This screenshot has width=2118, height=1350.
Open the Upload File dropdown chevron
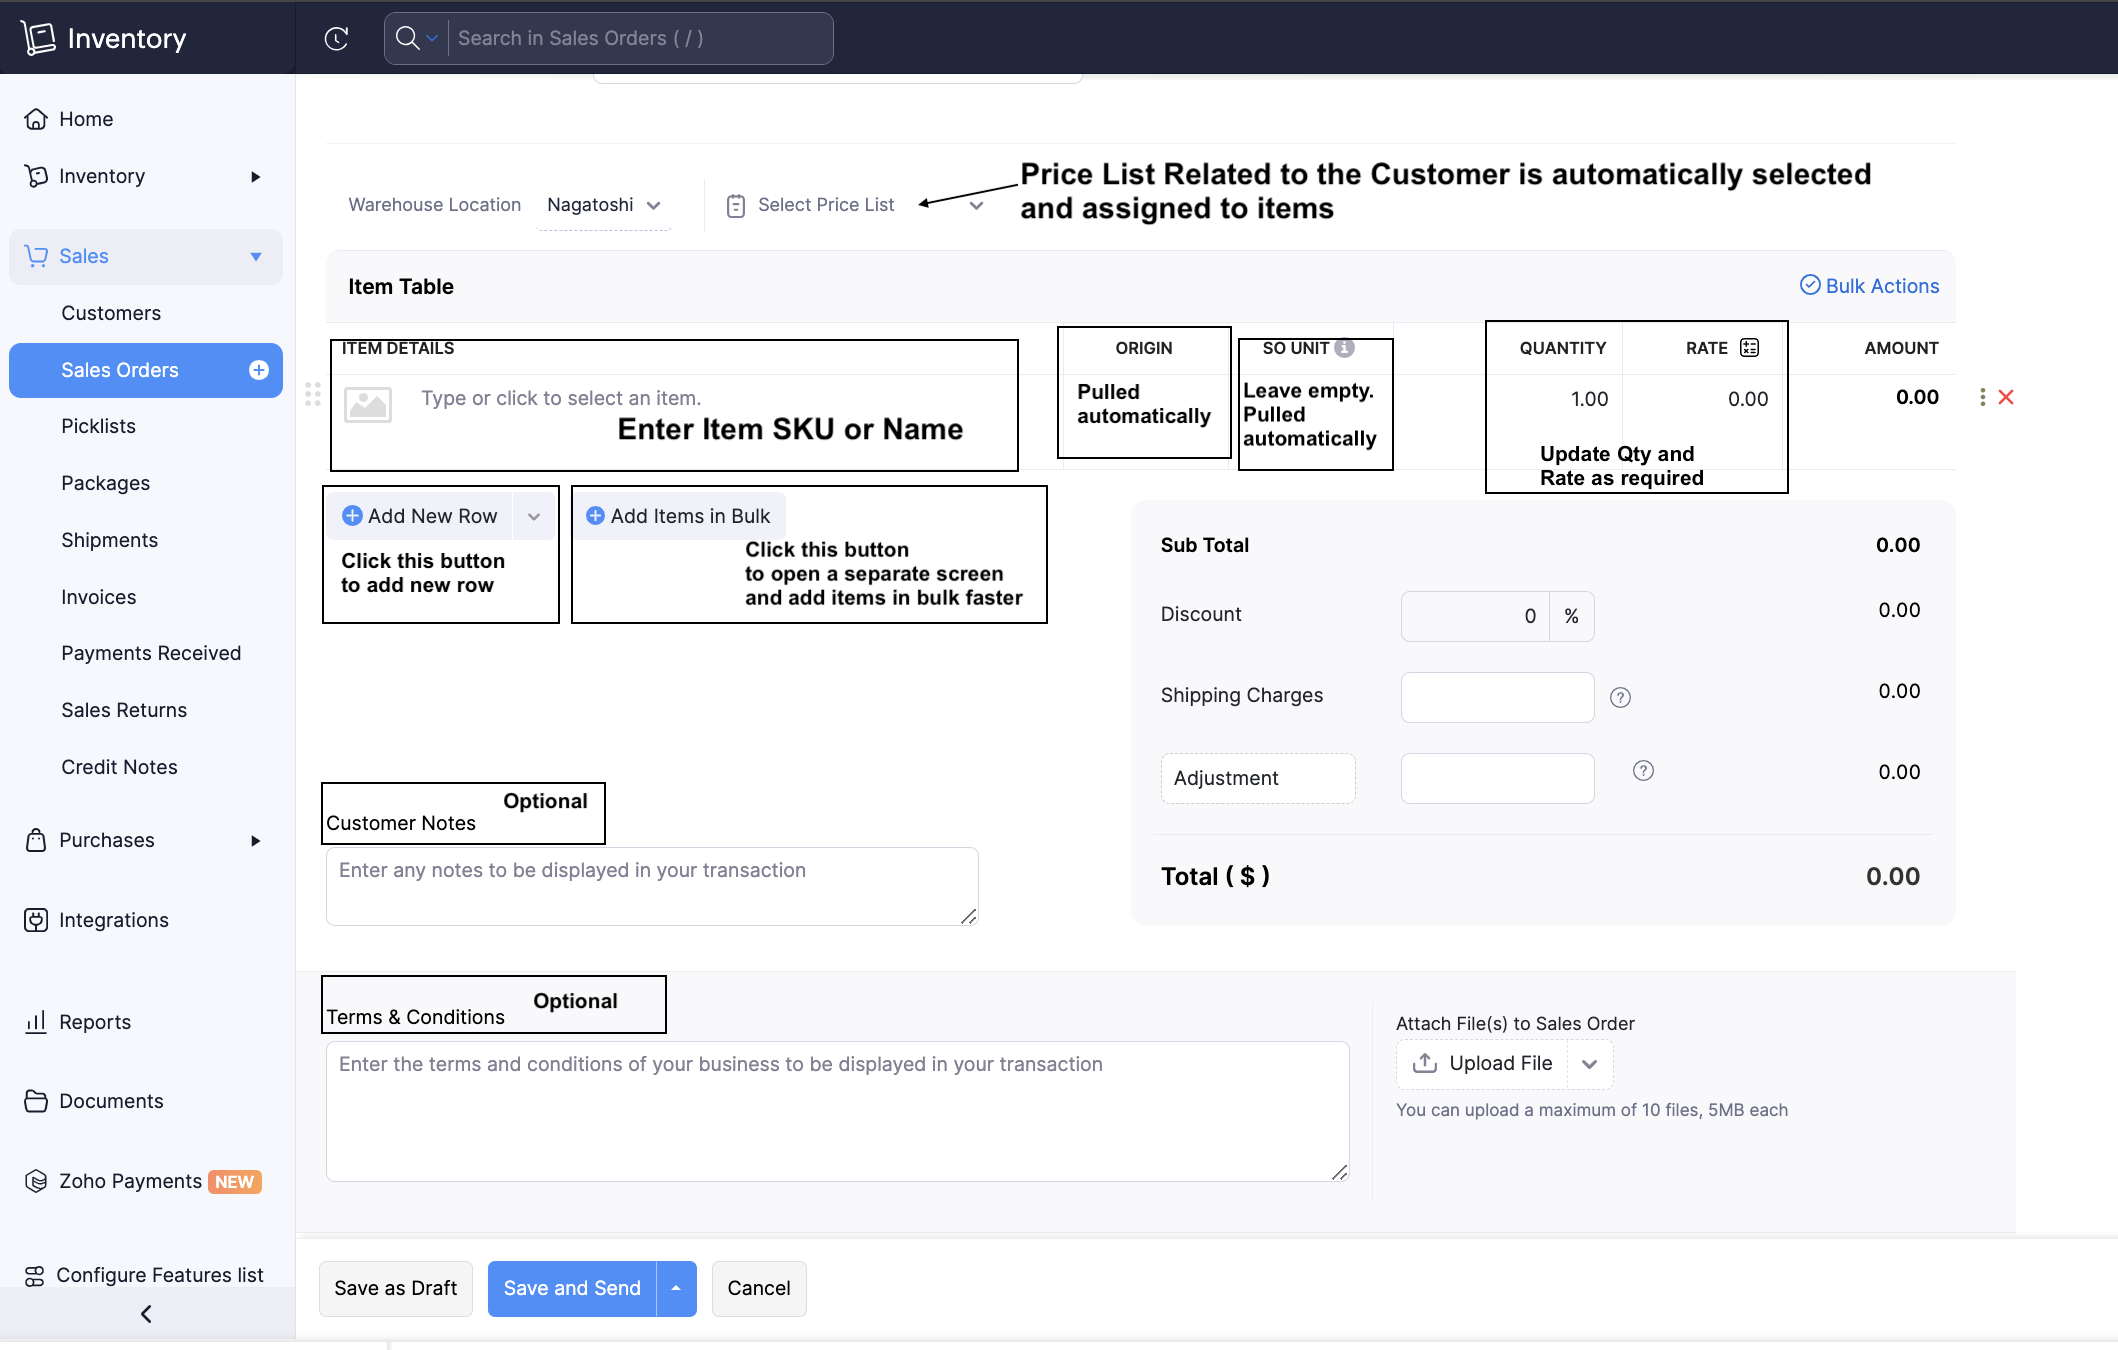1589,1064
